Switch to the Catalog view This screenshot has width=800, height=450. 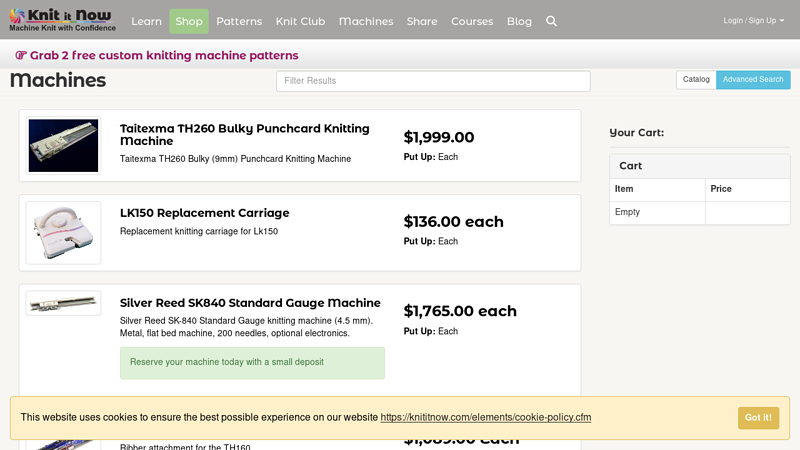(696, 80)
